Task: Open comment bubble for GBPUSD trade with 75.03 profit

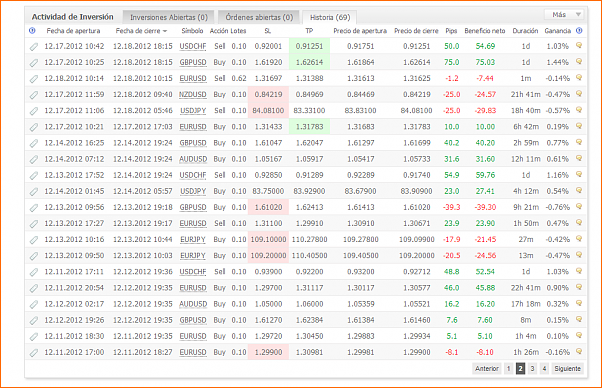Action: [579, 62]
